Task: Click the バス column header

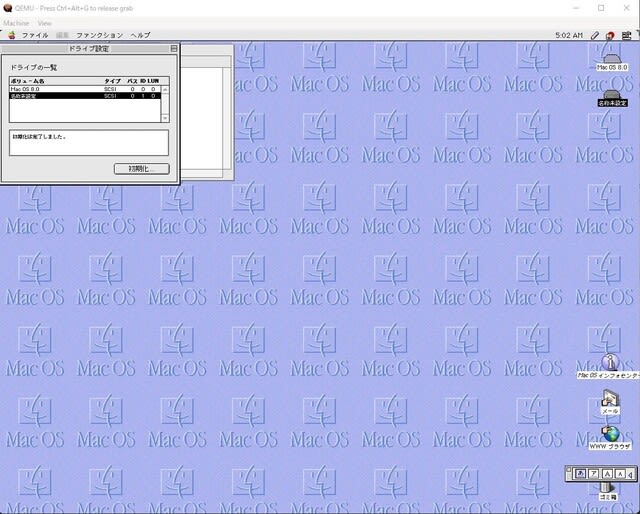Action: 132,81
